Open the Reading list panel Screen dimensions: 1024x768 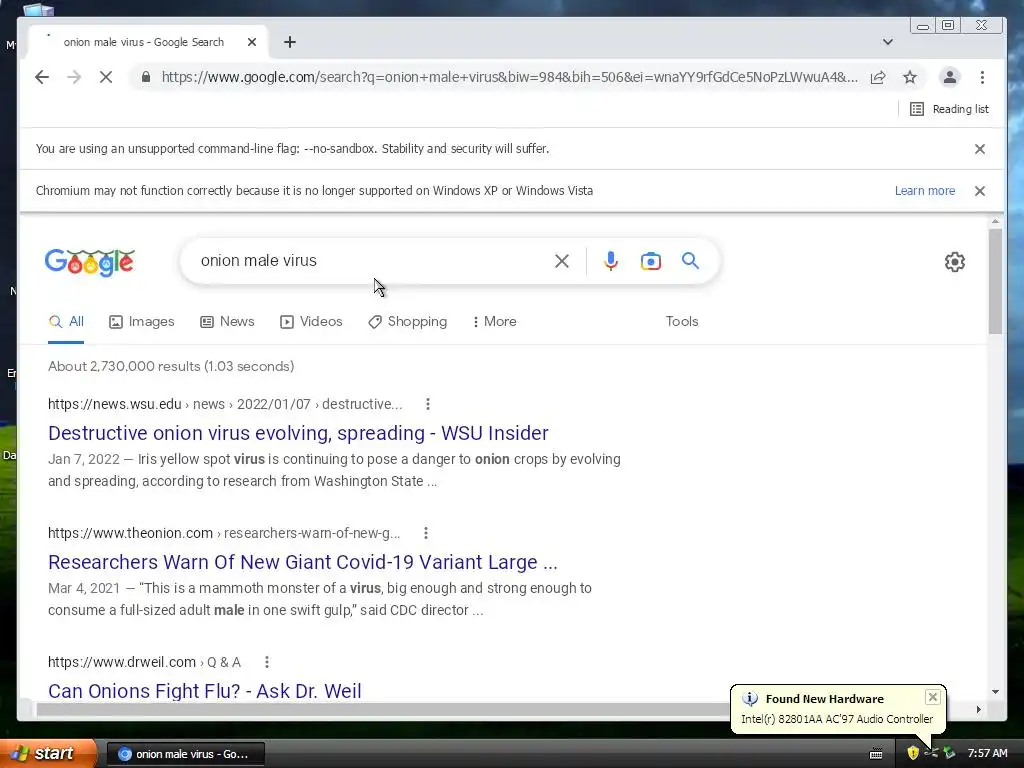(950, 109)
